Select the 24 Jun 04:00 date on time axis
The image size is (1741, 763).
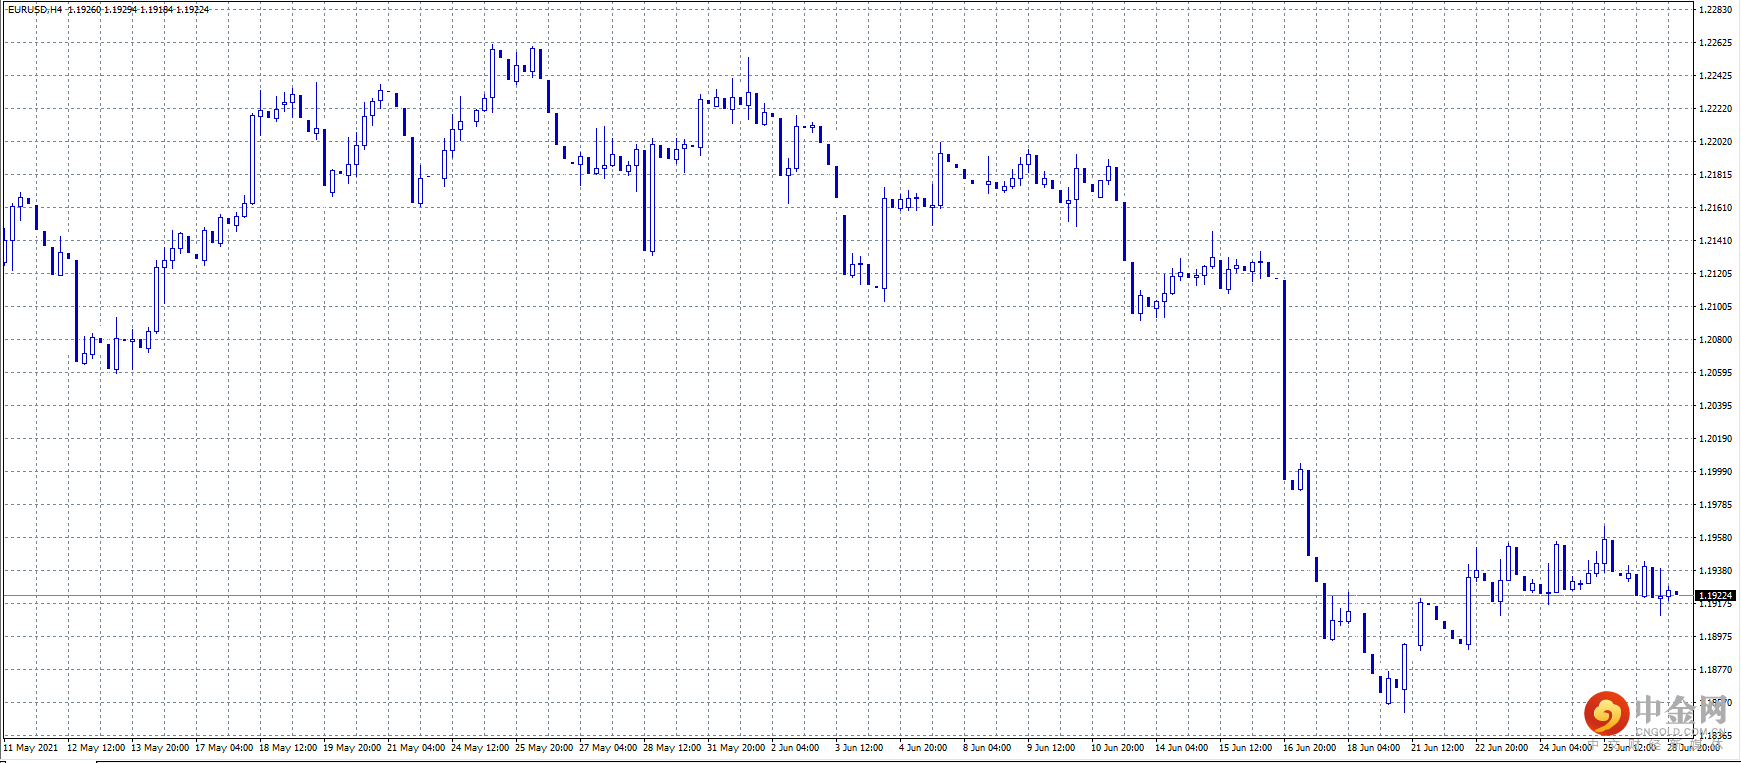[1566, 748]
